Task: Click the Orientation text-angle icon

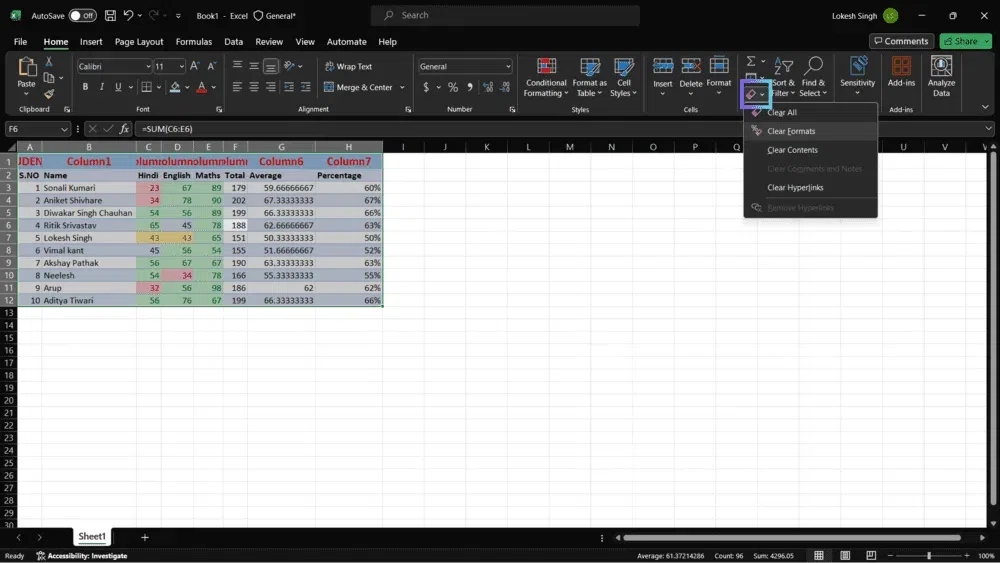Action: (290, 66)
